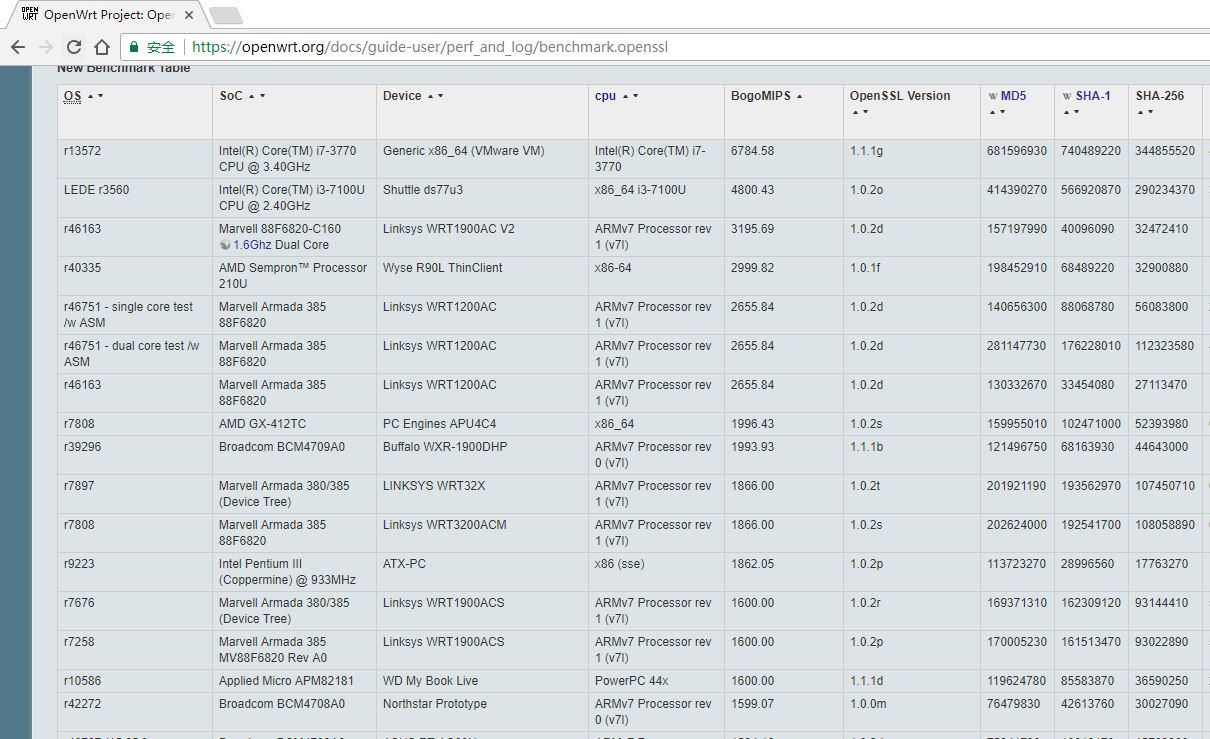Click the browser back arrow
Viewport: 1210px width, 739px height.
pos(18,47)
